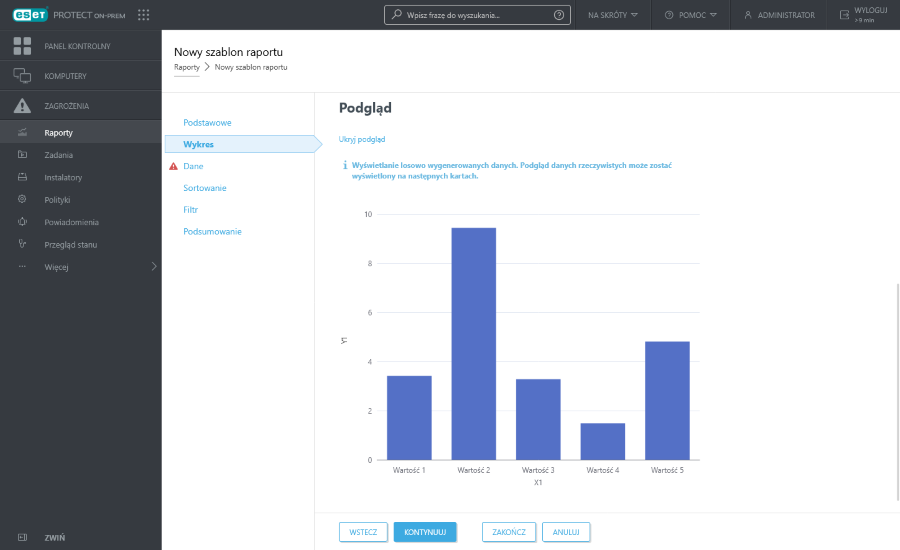Image resolution: width=900 pixels, height=550 pixels.
Task: Open the Dane step with warning
Action: coord(193,166)
